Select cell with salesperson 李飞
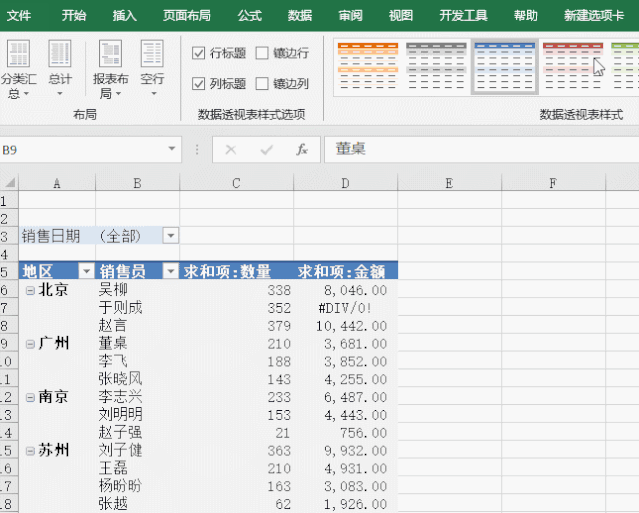639x513 pixels. 137,361
